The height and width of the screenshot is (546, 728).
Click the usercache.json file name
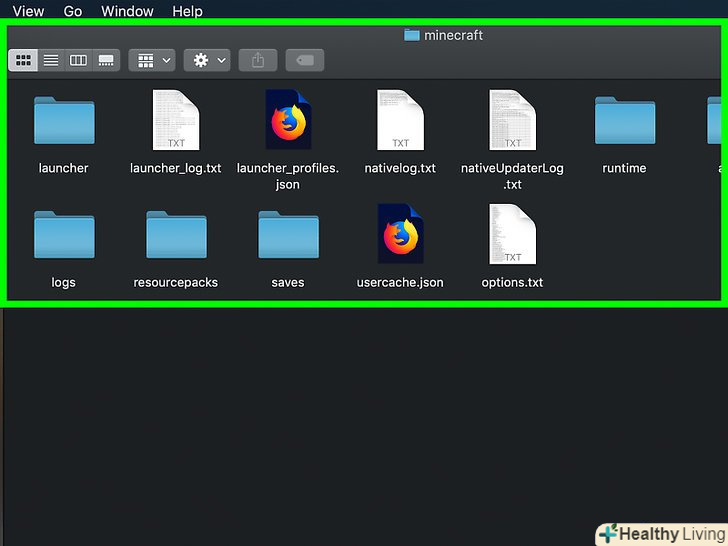coord(400,283)
